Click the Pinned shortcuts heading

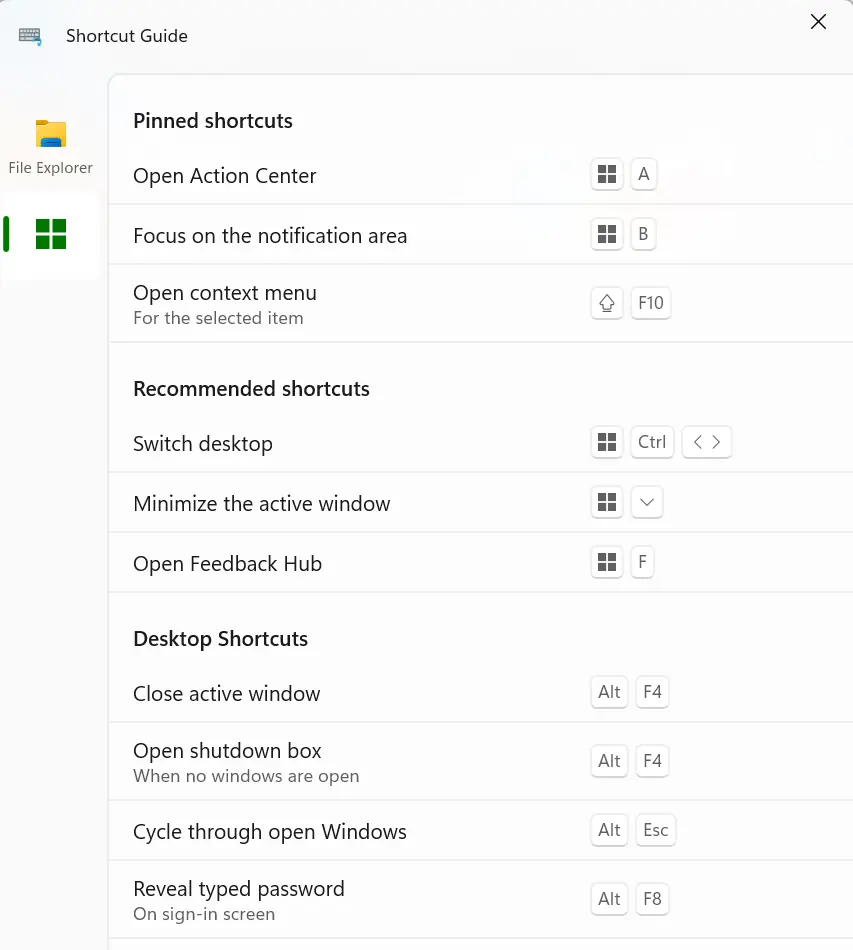click(x=213, y=121)
